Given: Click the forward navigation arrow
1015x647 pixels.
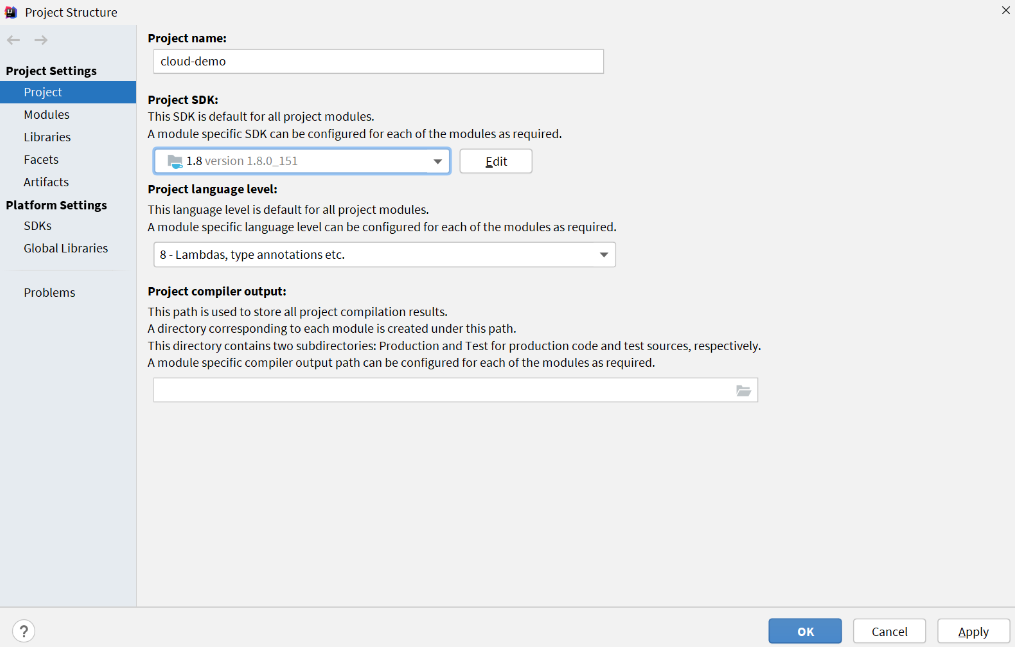Looking at the screenshot, I should click(x=41, y=40).
